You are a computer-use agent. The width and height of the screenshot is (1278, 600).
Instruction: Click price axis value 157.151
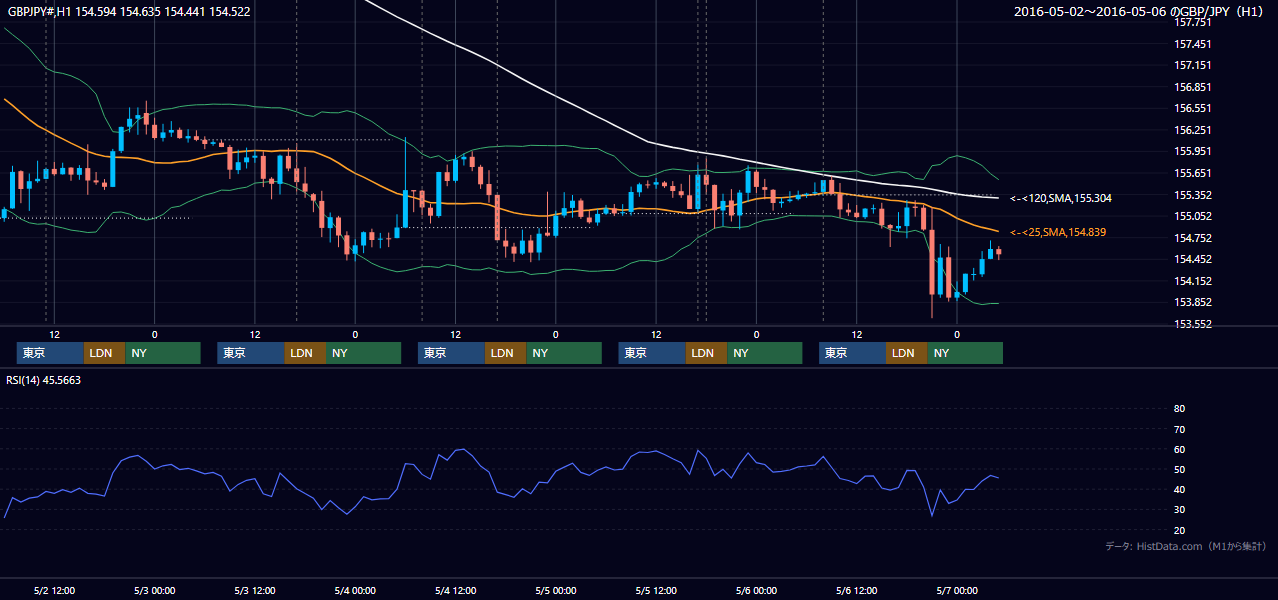point(1193,65)
